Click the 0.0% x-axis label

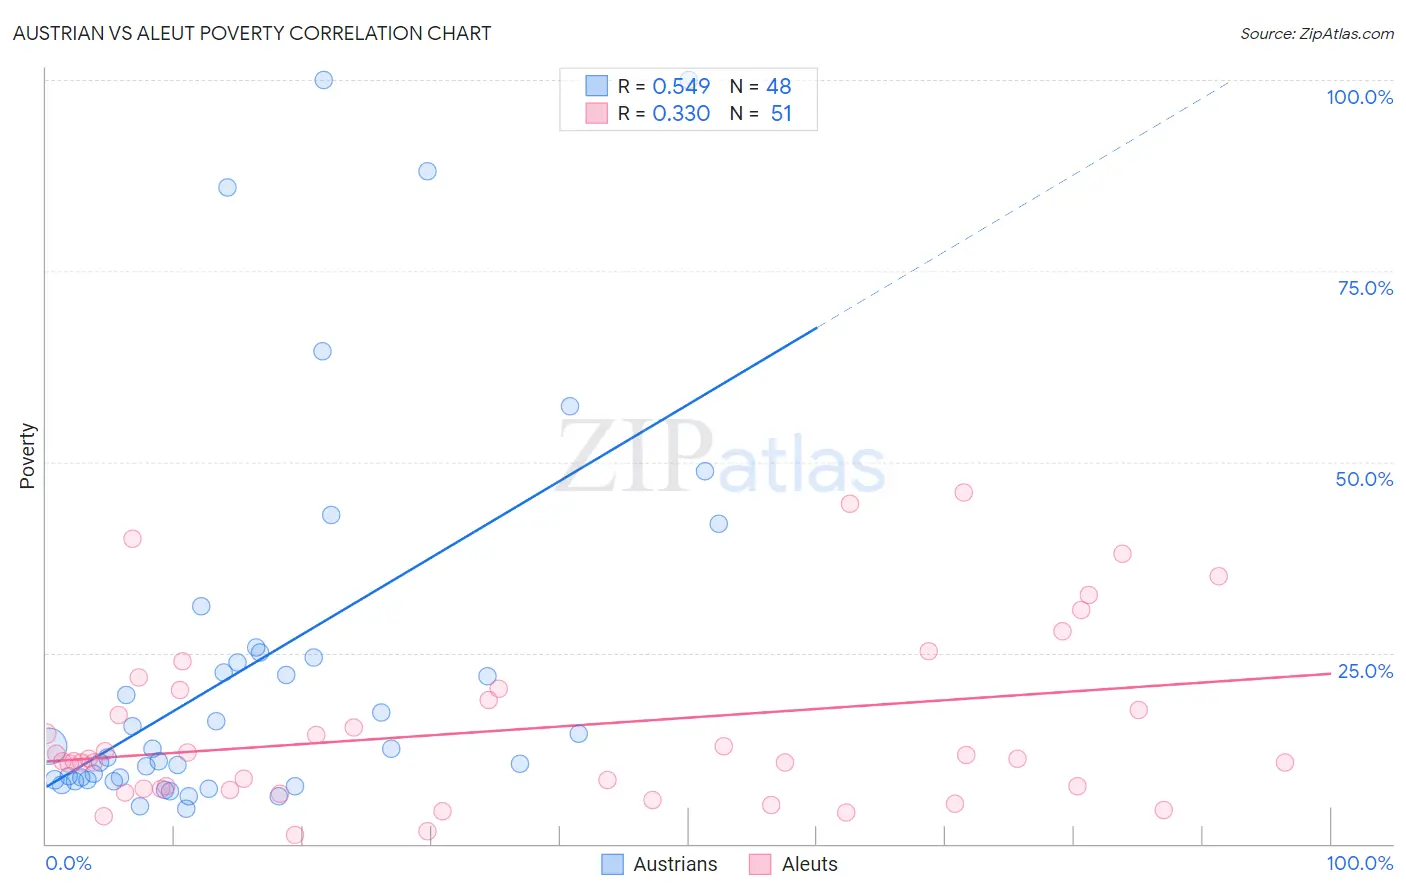tap(69, 863)
